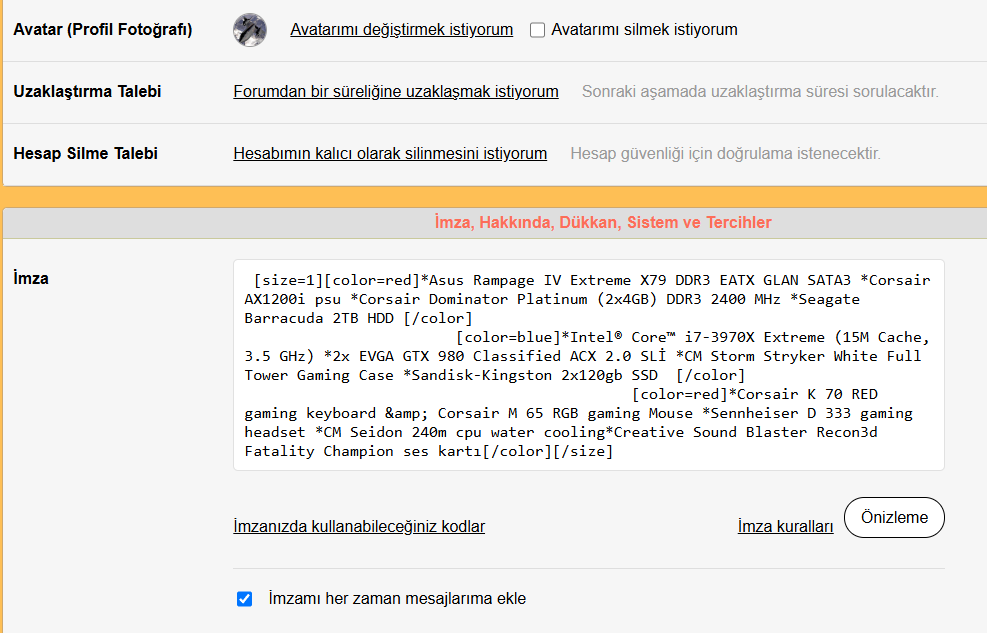
Task: Click the 'İmza' field label
Action: pyautogui.click(x=31, y=278)
